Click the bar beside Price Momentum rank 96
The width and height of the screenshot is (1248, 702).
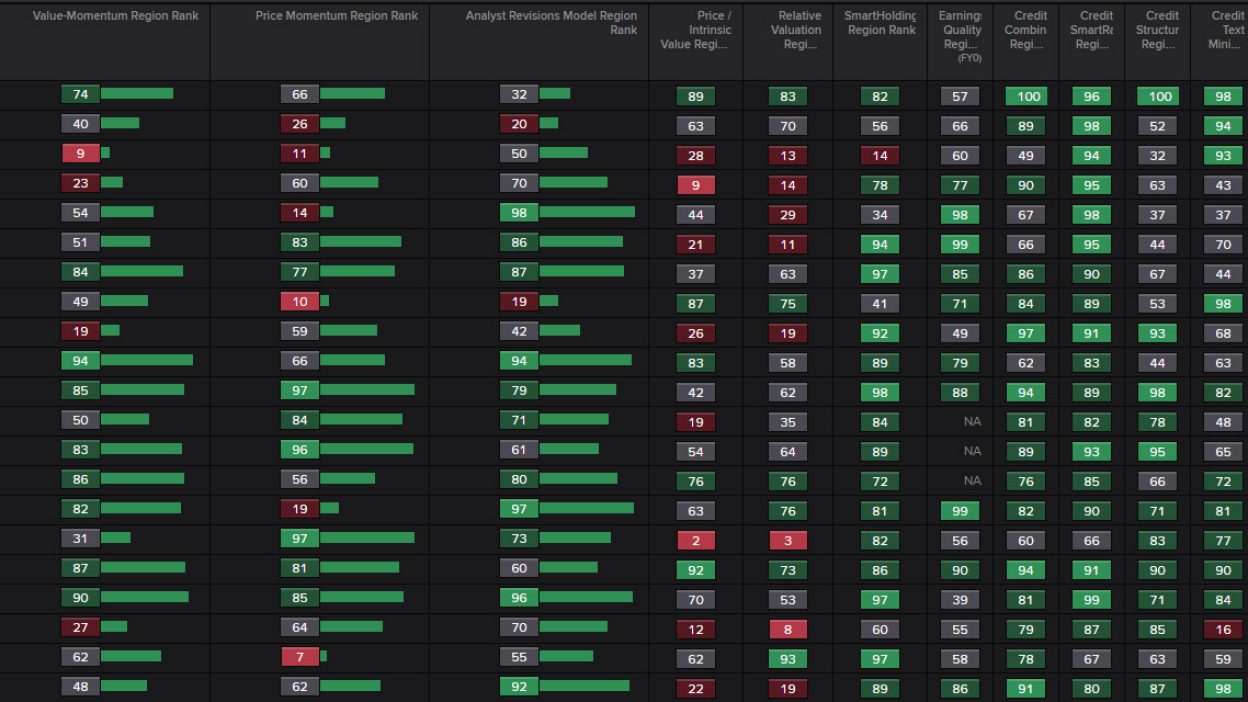pos(366,450)
